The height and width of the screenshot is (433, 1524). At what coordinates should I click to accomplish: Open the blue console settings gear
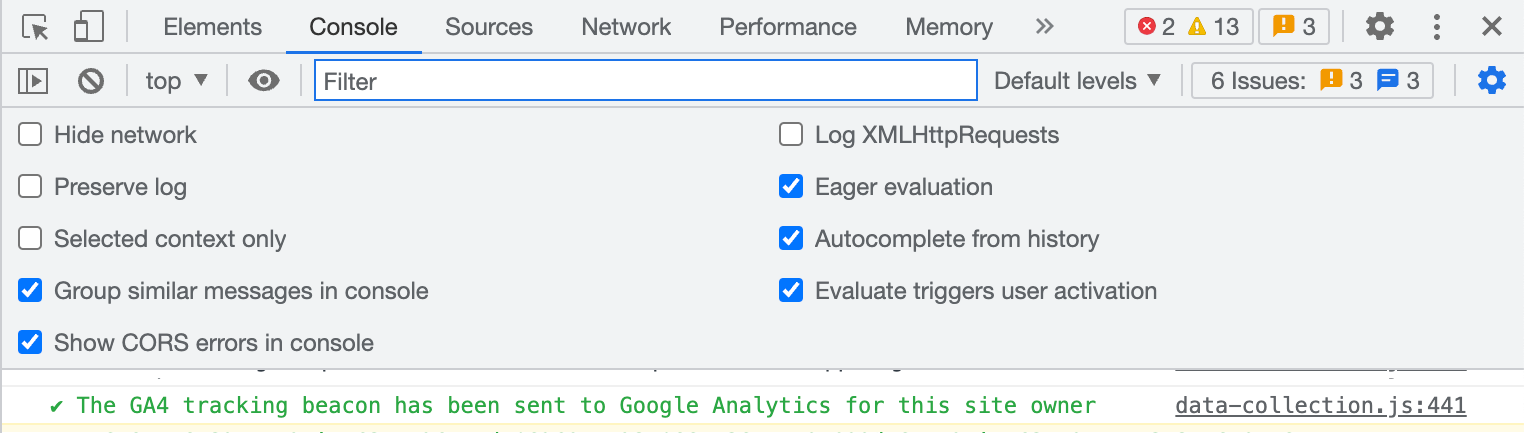click(x=1491, y=80)
